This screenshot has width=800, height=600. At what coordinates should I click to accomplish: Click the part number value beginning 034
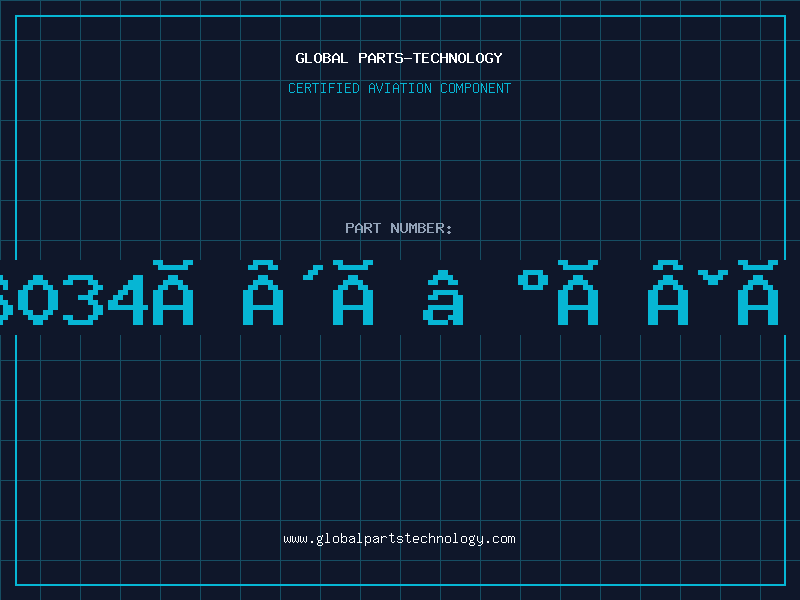[x=389, y=293]
